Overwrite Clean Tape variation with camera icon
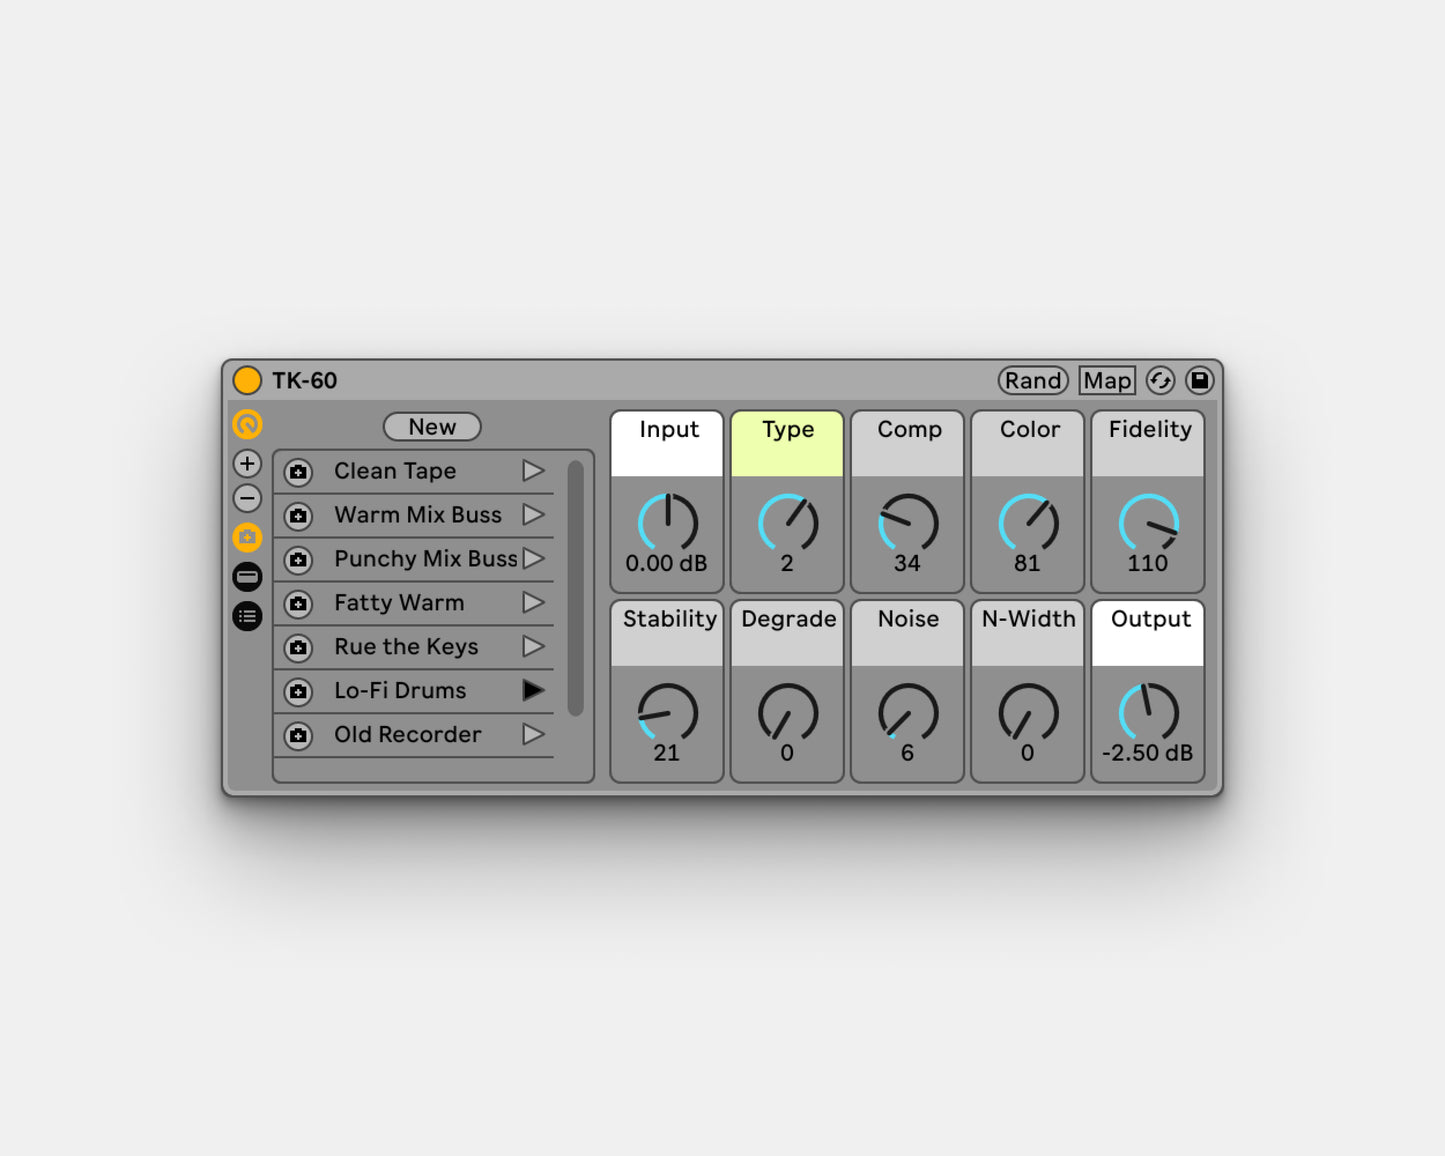Image resolution: width=1445 pixels, height=1156 pixels. tap(298, 472)
